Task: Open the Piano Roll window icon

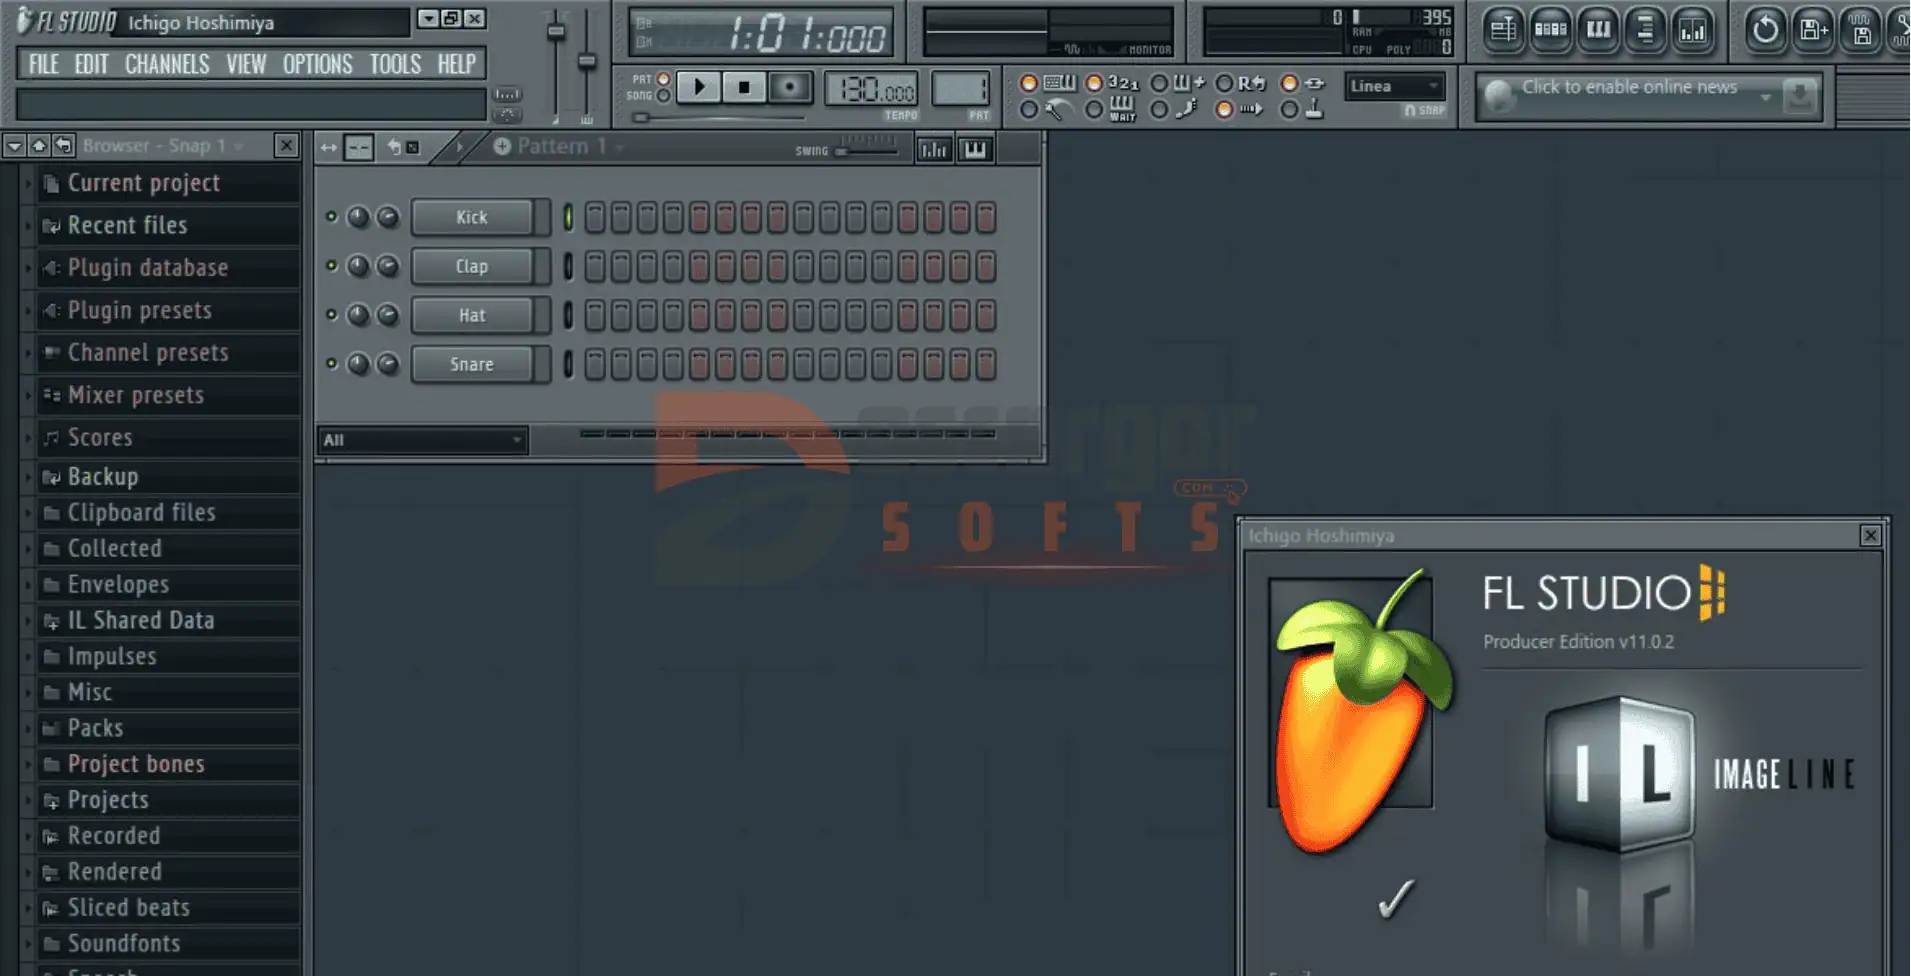Action: click(x=1598, y=30)
